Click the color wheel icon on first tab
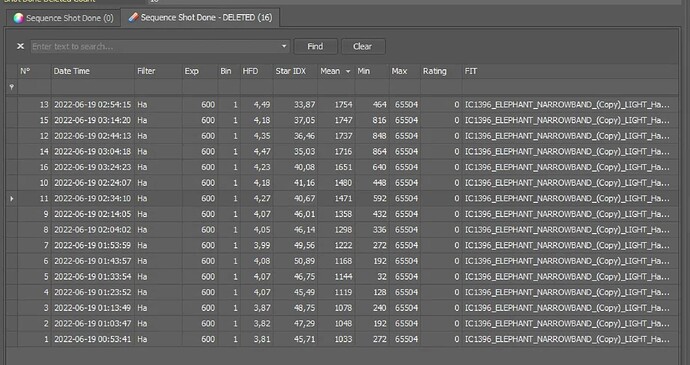Image resolution: width=690 pixels, height=365 pixels. pyautogui.click(x=18, y=18)
